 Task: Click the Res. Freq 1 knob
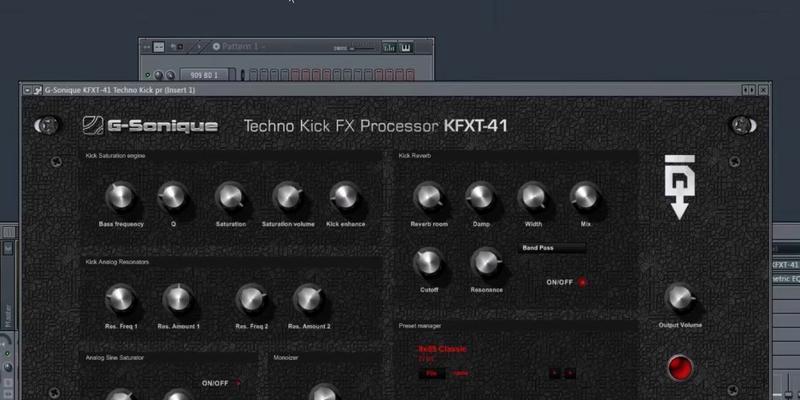point(121,299)
